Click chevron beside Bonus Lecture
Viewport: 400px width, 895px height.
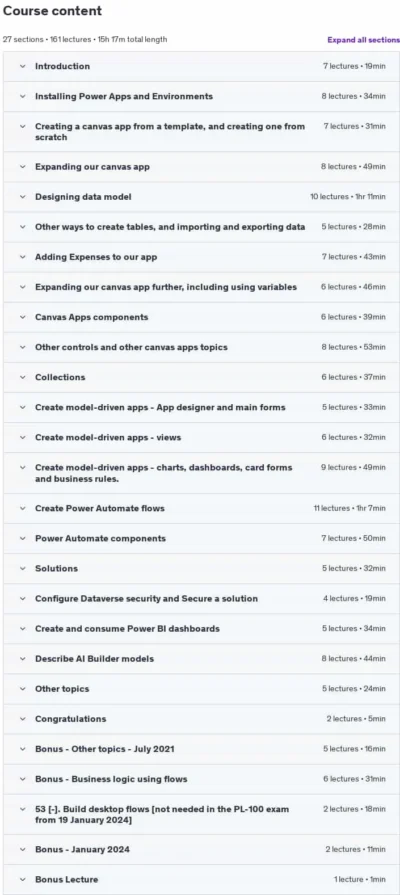coord(23,880)
